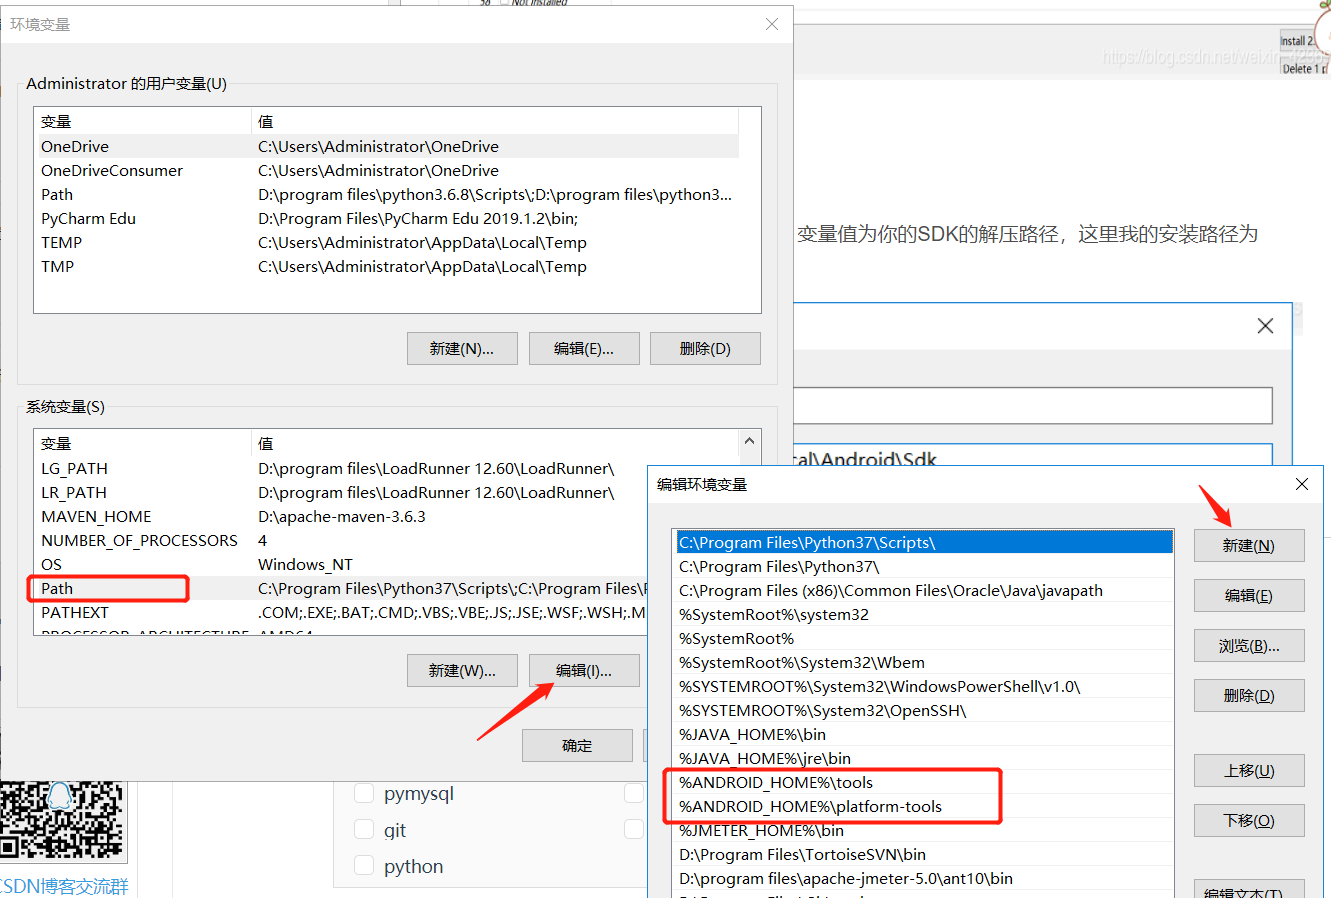Viewport: 1331px width, 898px height.
Task: Select the C:\Program Files\Python37\ entry
Action: pyautogui.click(x=924, y=567)
